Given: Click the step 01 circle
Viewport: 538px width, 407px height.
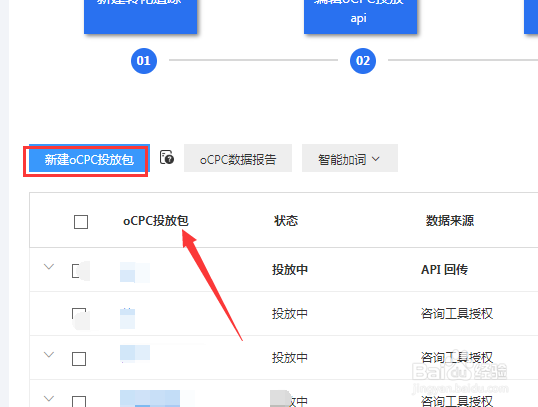Looking at the screenshot, I should (x=144, y=61).
